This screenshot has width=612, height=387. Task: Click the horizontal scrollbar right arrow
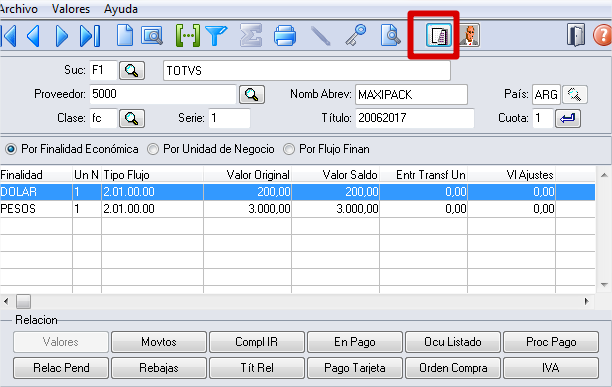587,301
